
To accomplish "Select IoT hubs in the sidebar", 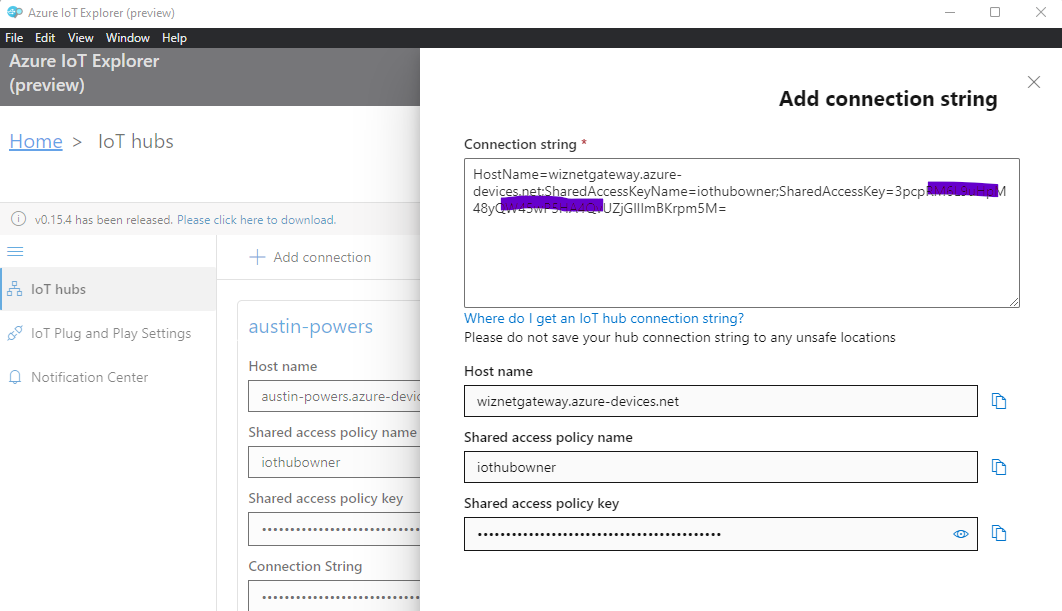I will [108, 289].
